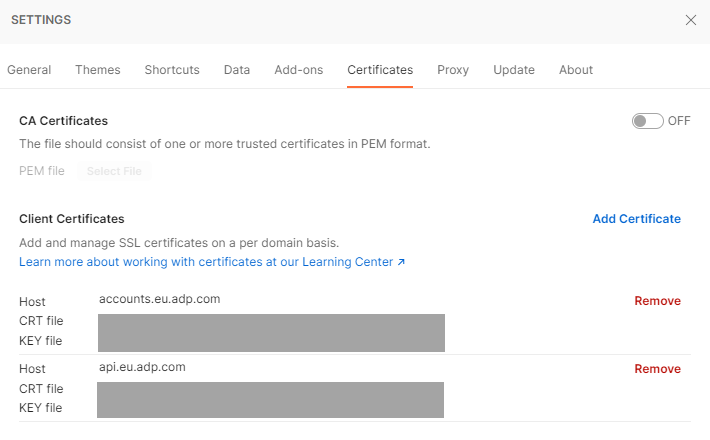View the About tab
Screen dimensions: 710x440
coord(576,70)
